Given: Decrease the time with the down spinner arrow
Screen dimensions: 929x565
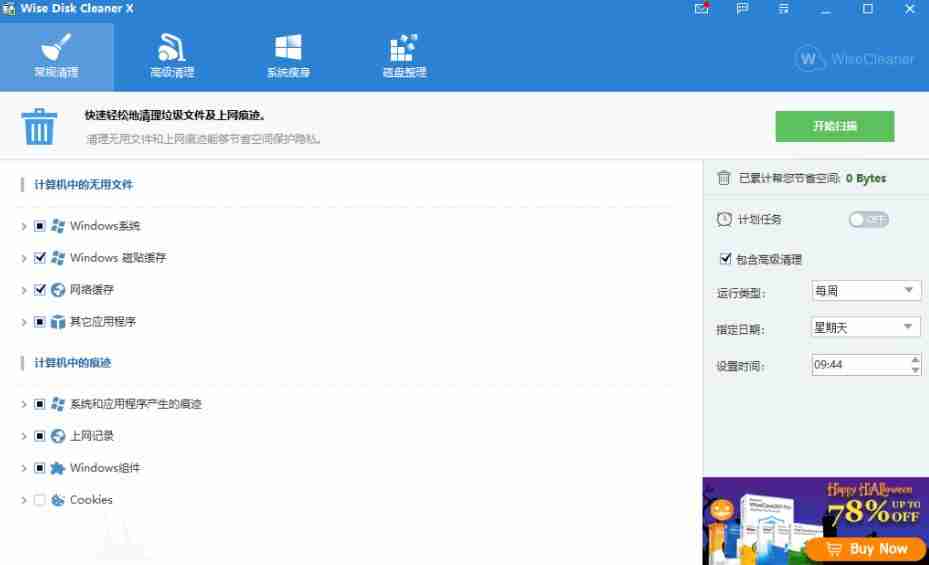Looking at the screenshot, I should pyautogui.click(x=915, y=370).
